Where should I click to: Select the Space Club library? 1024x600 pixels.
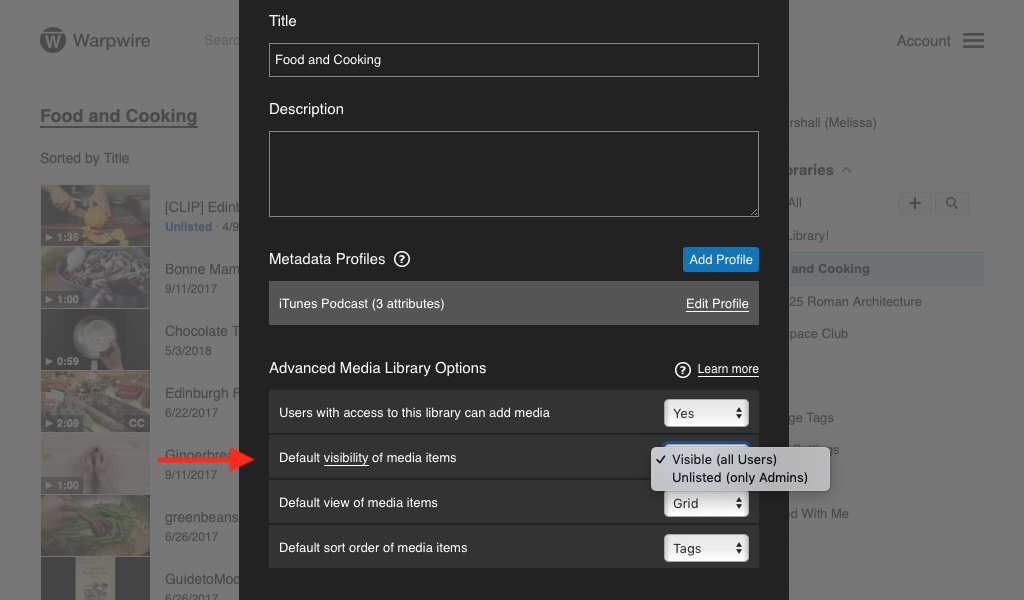pyautogui.click(x=818, y=334)
